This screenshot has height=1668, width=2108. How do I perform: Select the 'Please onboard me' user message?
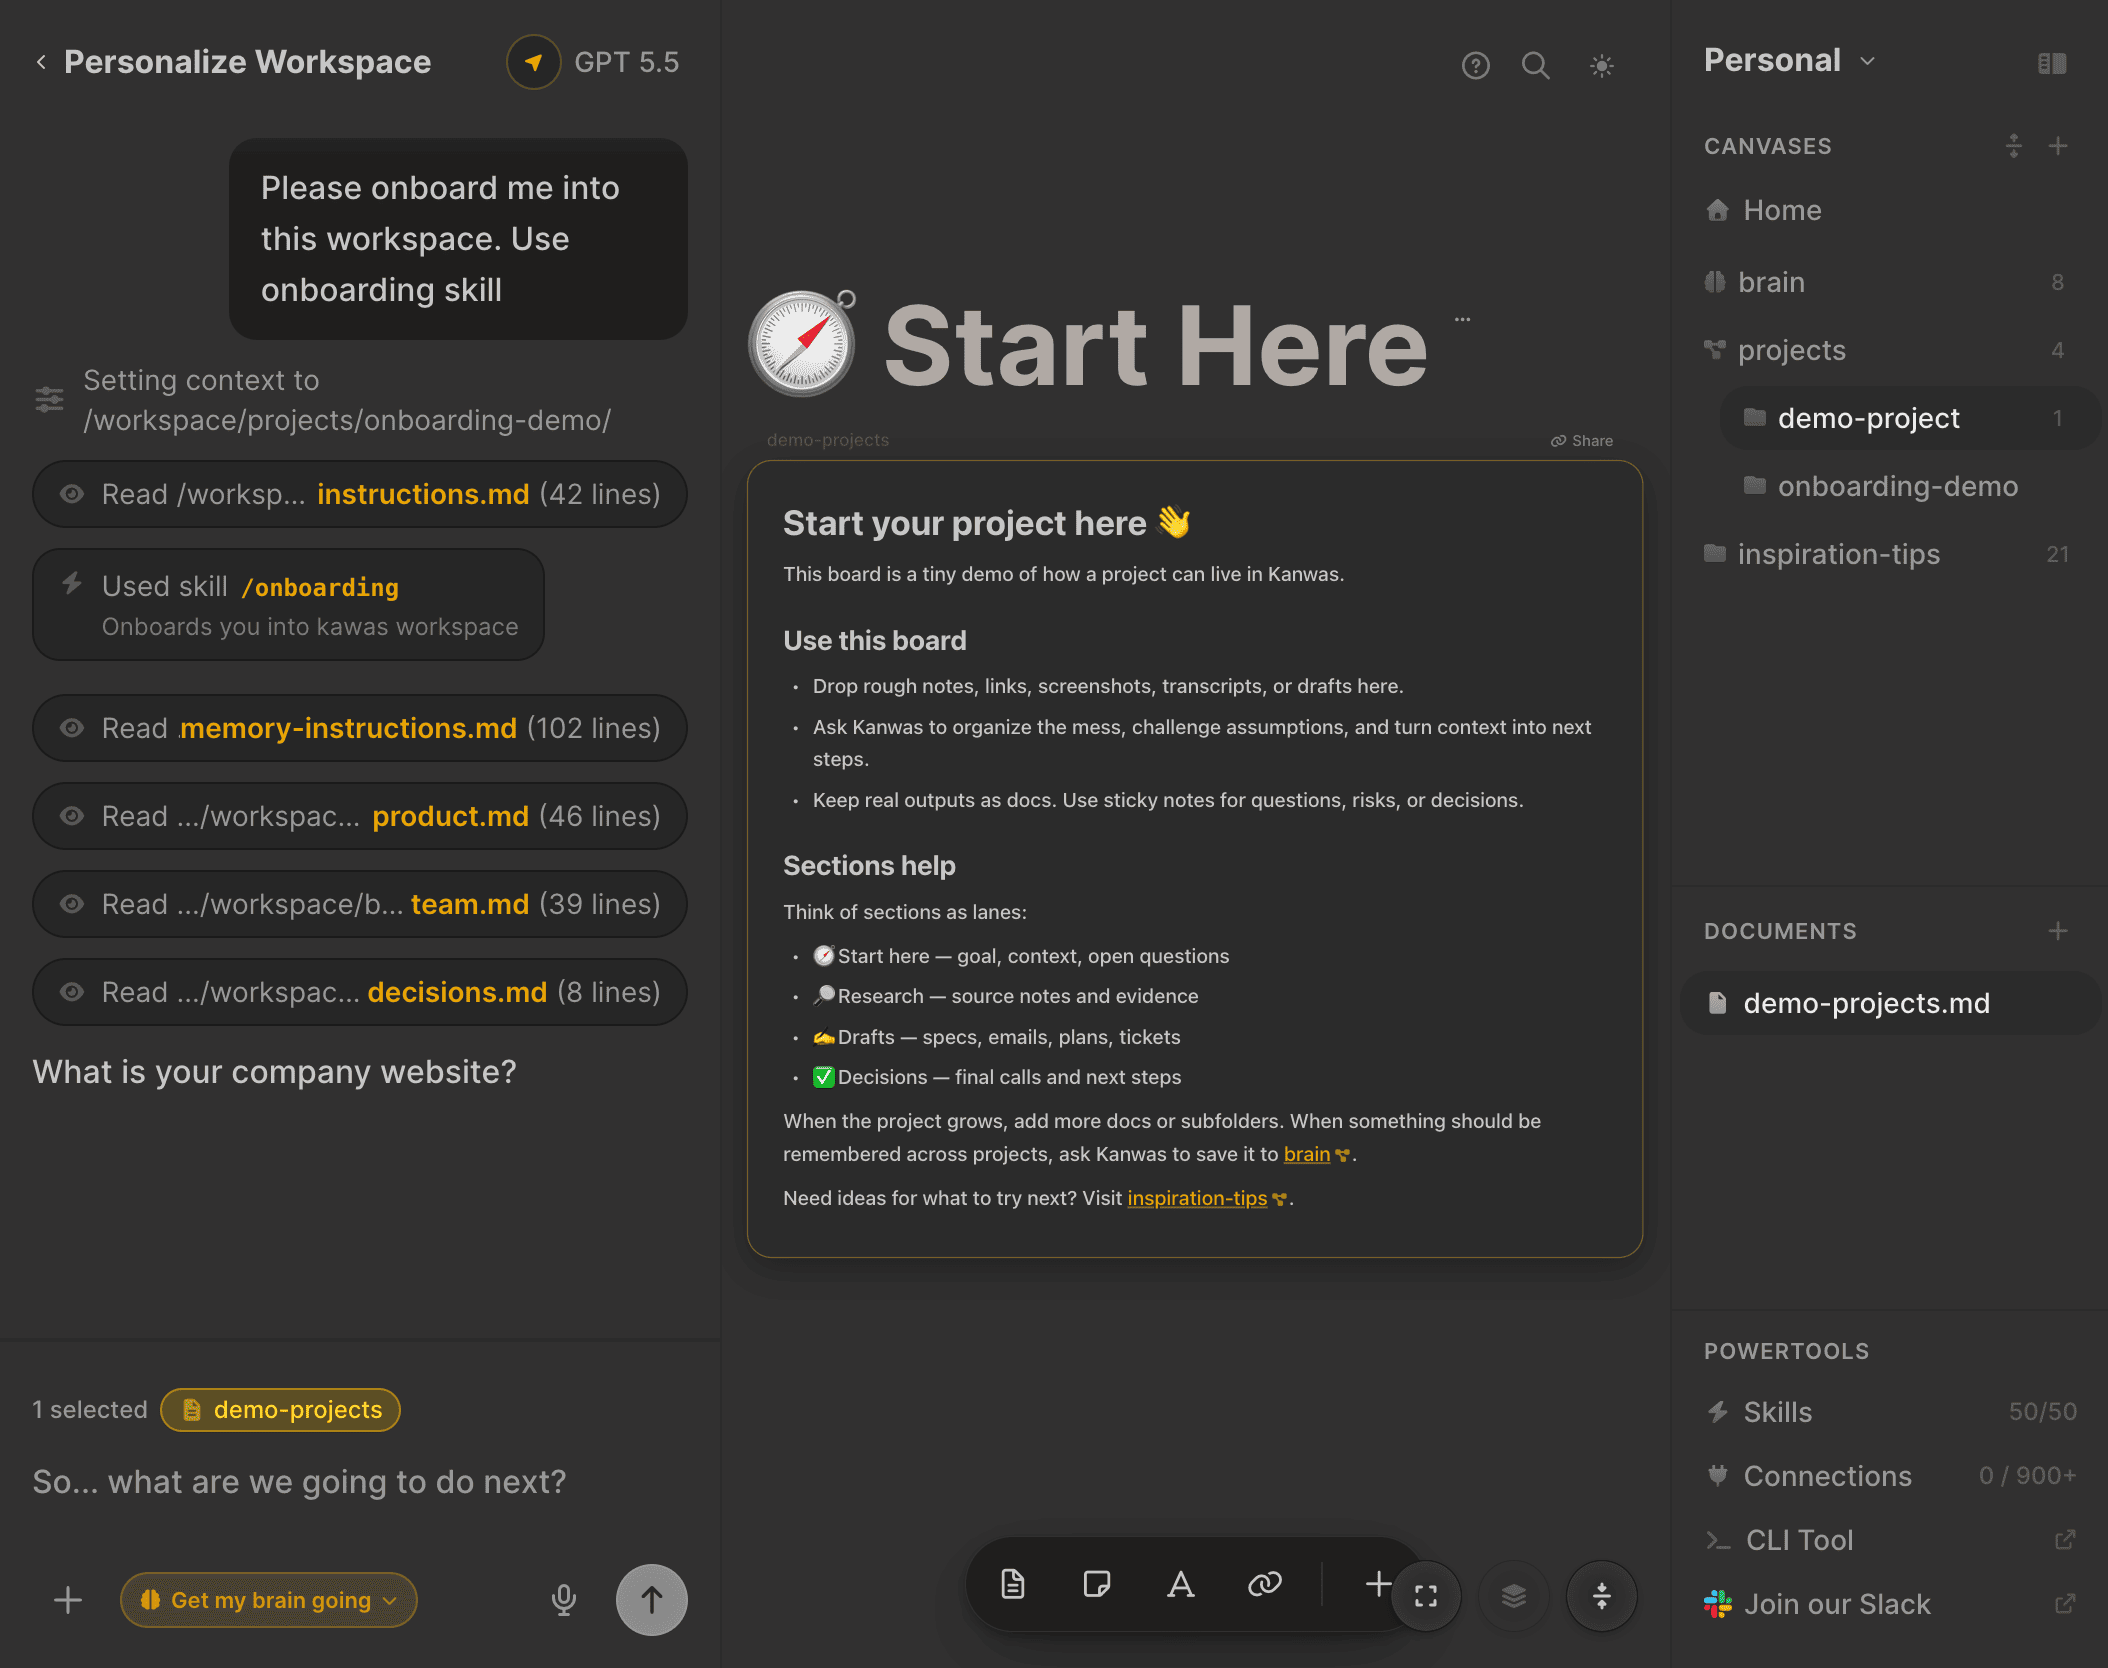pyautogui.click(x=458, y=239)
